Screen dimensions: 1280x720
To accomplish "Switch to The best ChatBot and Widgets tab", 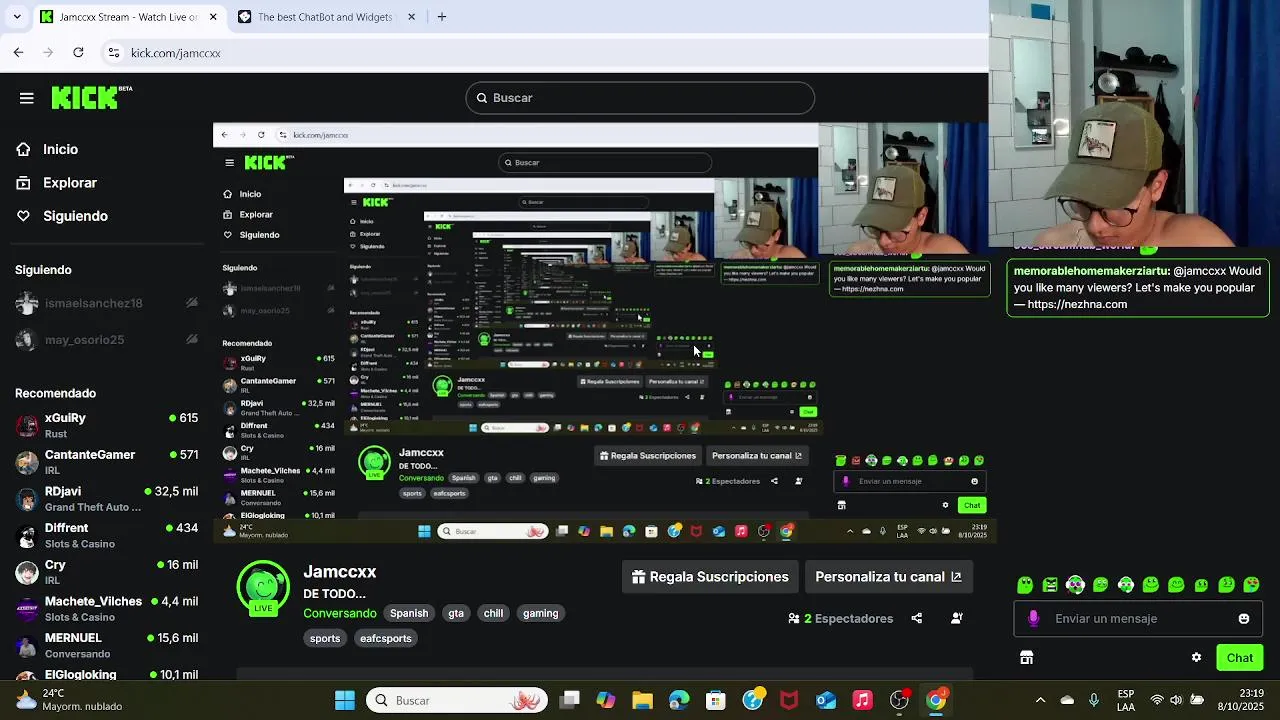I will pyautogui.click(x=327, y=17).
